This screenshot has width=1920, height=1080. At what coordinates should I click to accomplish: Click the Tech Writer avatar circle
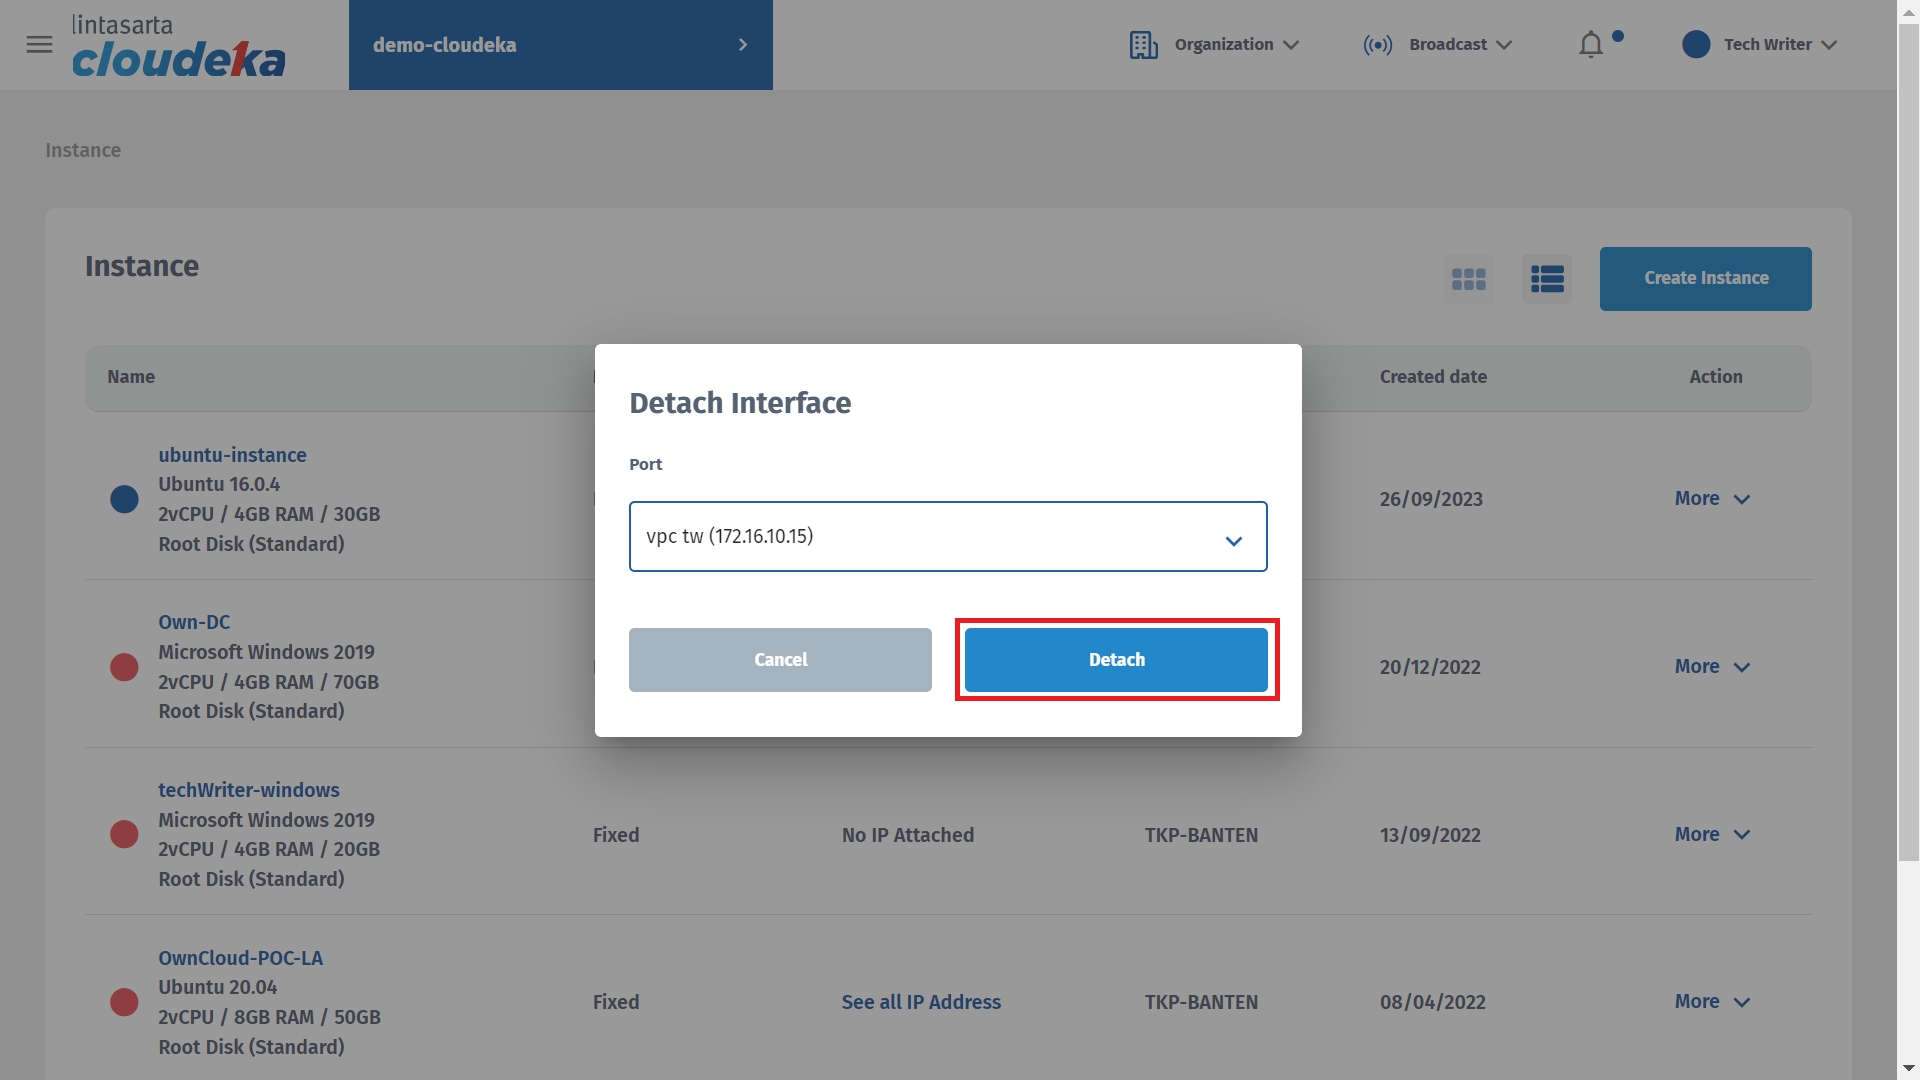[x=1695, y=45]
